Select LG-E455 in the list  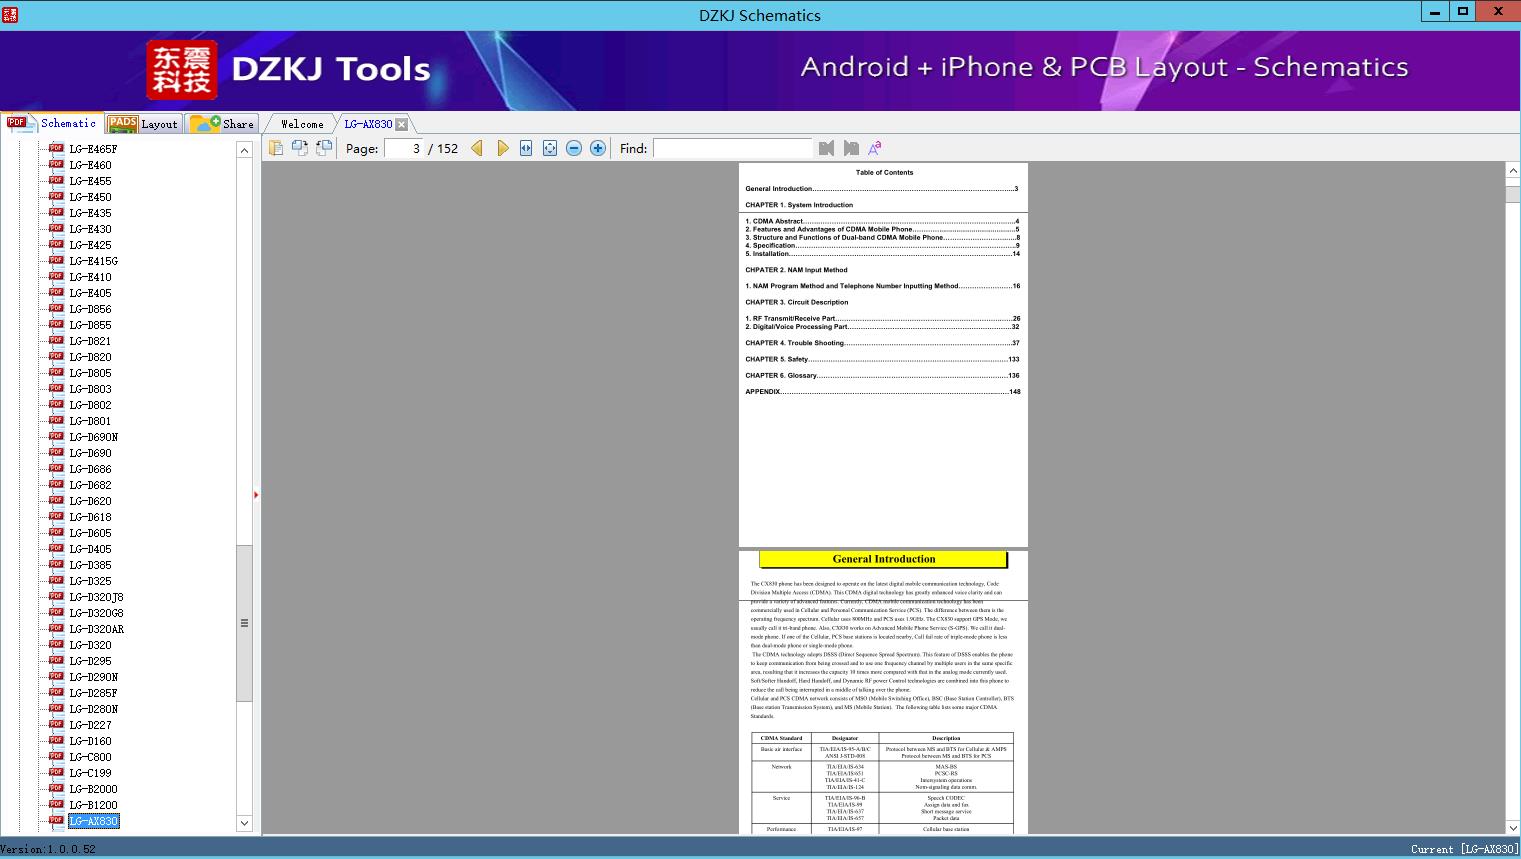pos(90,181)
